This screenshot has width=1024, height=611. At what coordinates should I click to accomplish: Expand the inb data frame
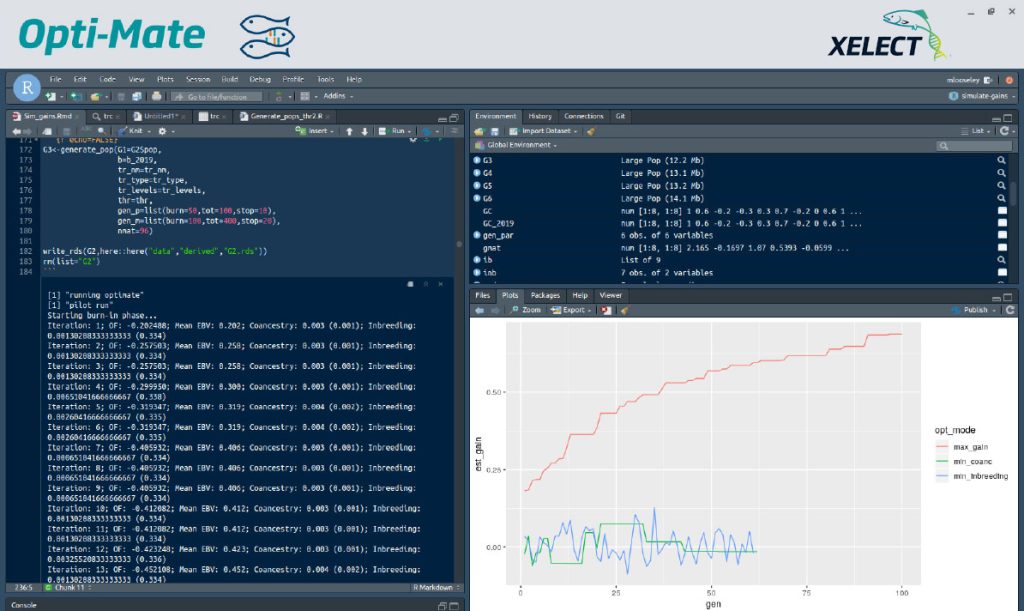coord(477,273)
